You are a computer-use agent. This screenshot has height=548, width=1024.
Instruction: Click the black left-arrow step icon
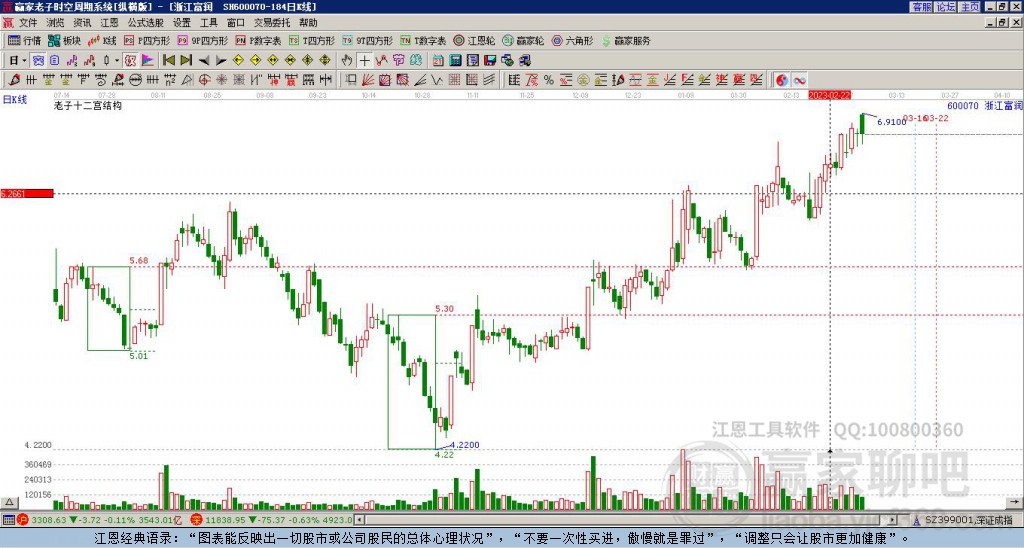pos(204,61)
